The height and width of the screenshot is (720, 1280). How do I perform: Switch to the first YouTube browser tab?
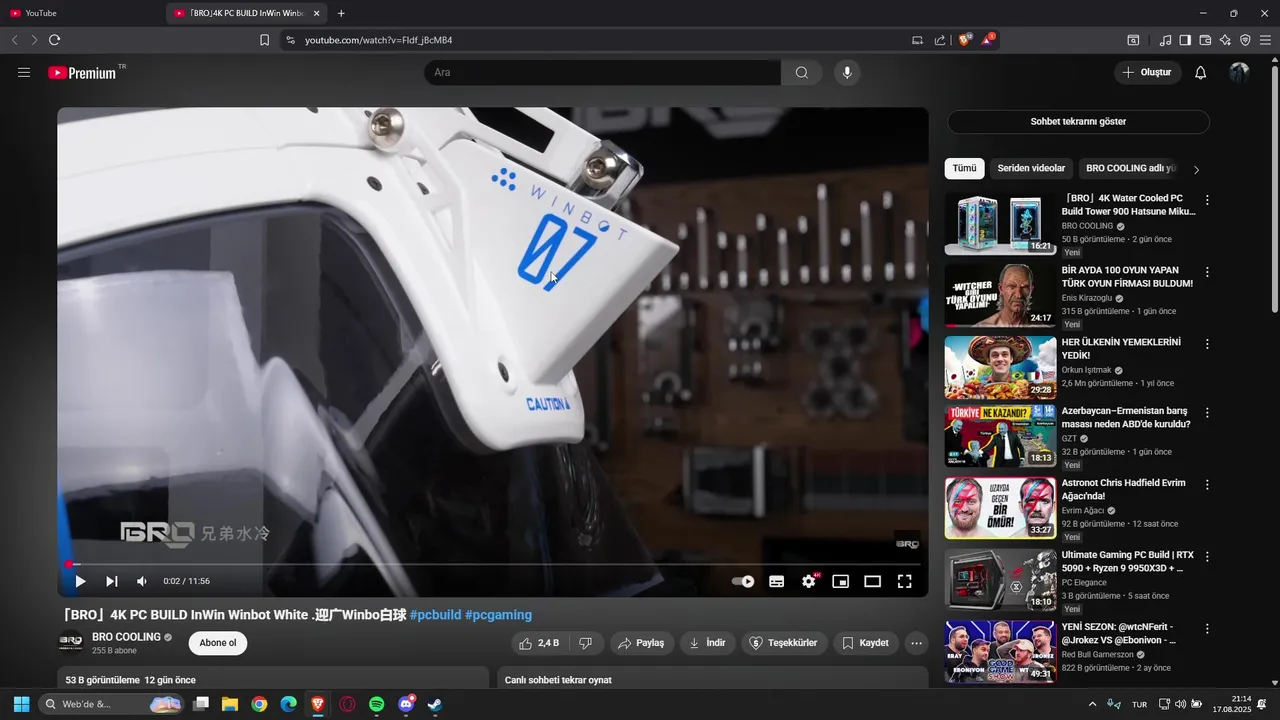pos(82,13)
